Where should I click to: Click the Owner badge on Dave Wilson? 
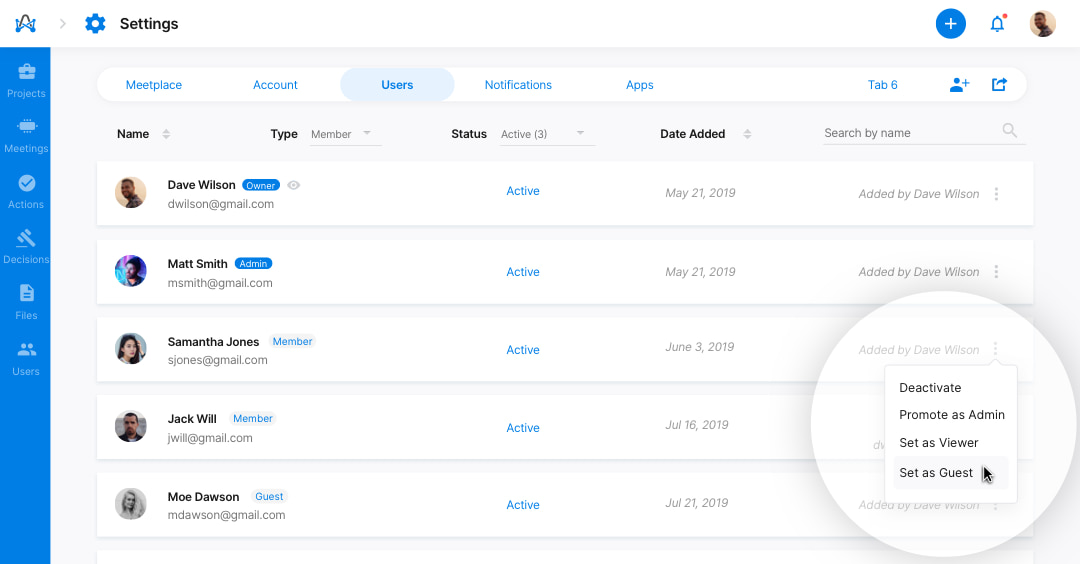click(x=261, y=185)
